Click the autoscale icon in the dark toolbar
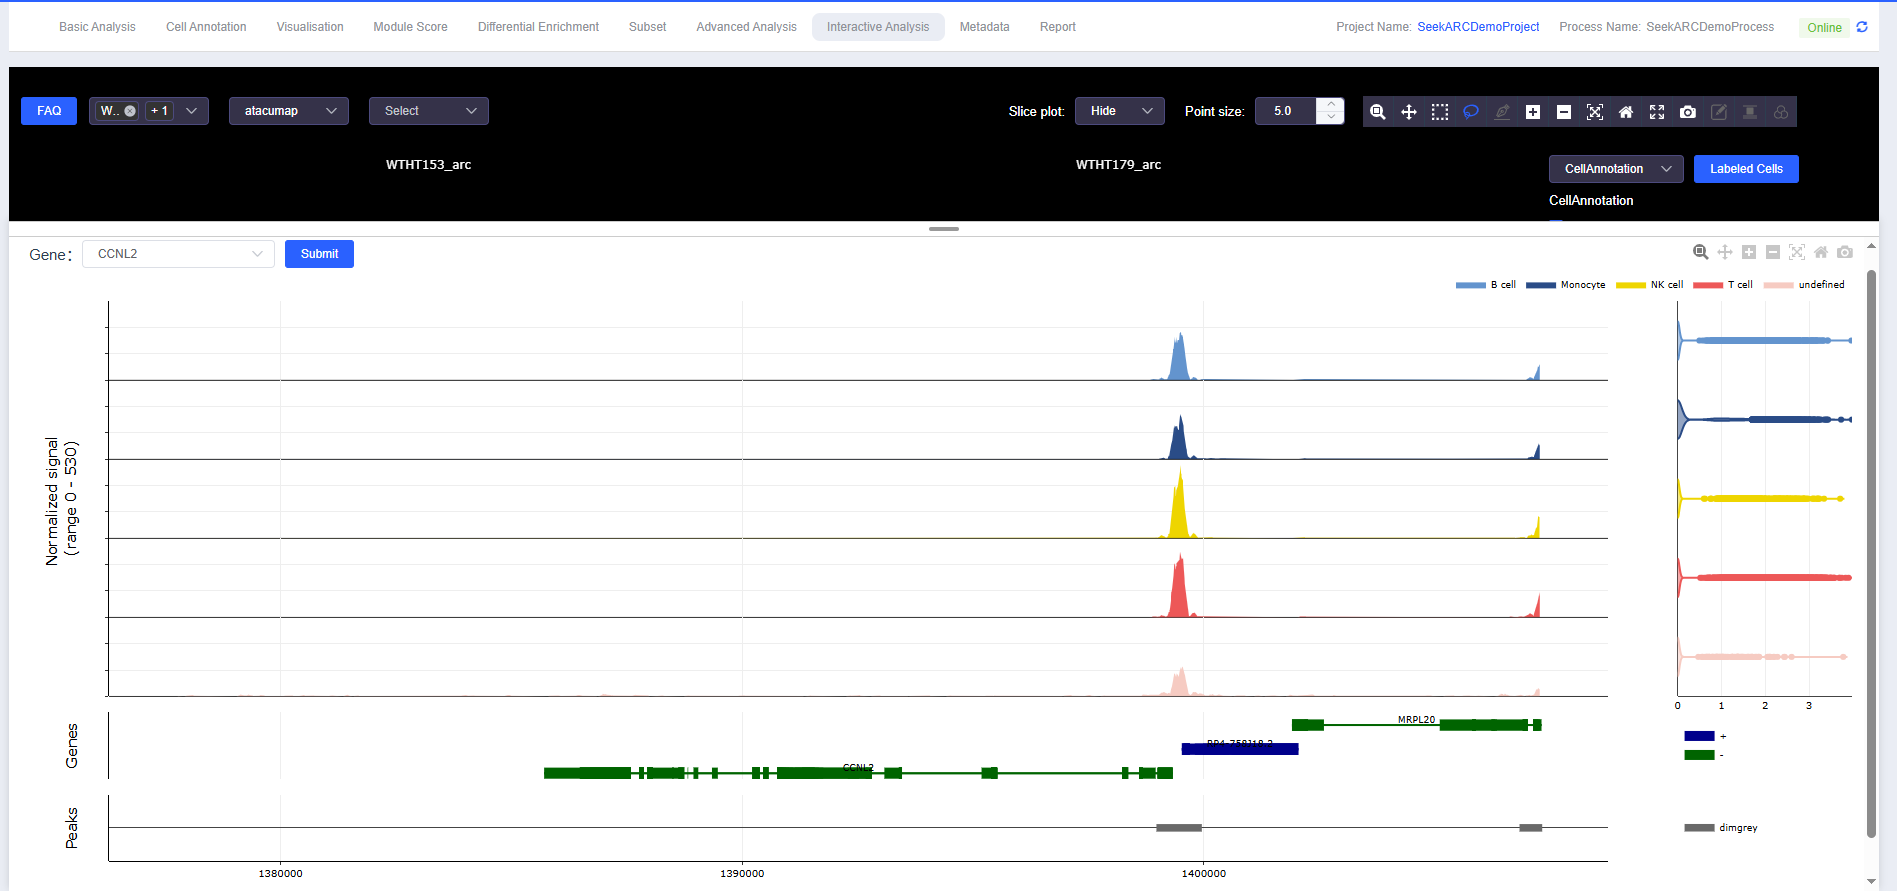This screenshot has height=891, width=1897. click(x=1594, y=112)
